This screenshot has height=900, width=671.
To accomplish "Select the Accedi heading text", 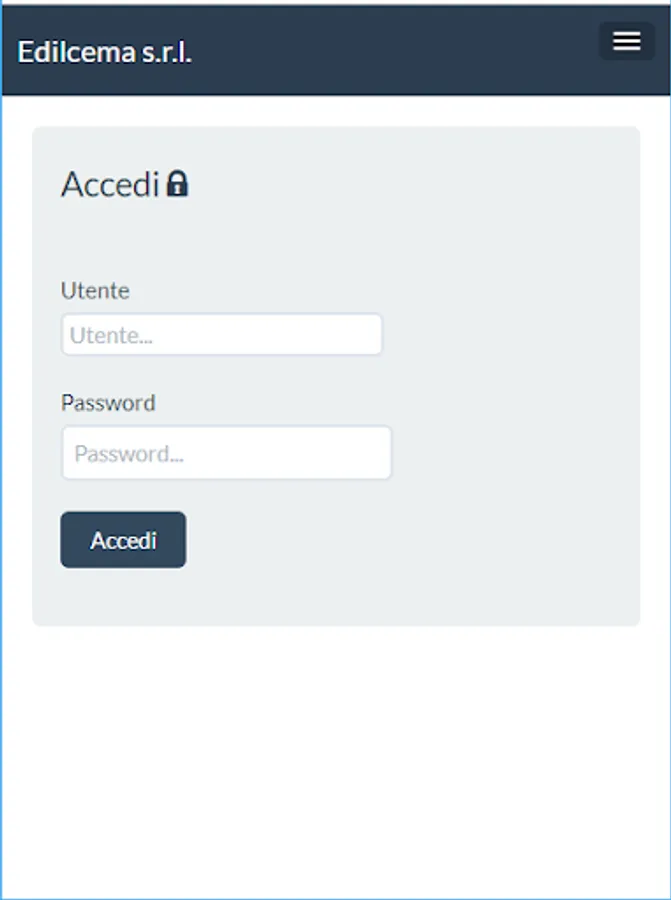I will (110, 184).
